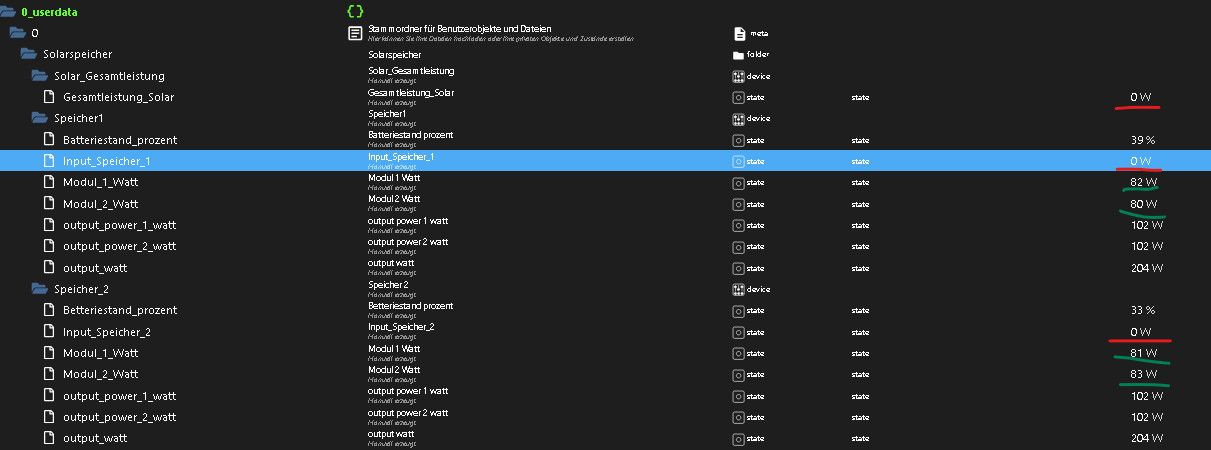Click file icon next to Gesamtleistung_Solar

48,97
